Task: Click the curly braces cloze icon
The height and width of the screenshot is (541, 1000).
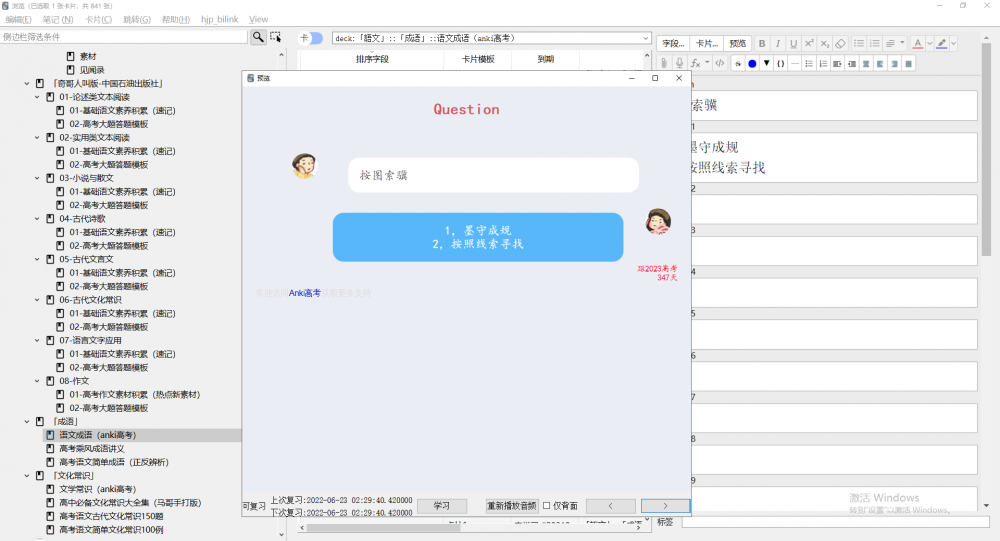Action: (x=781, y=63)
